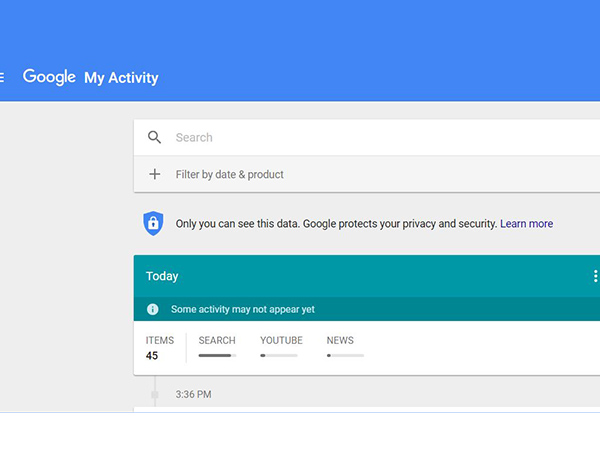This screenshot has height=450, width=600.
Task: Click the Google logo
Action: 49,77
